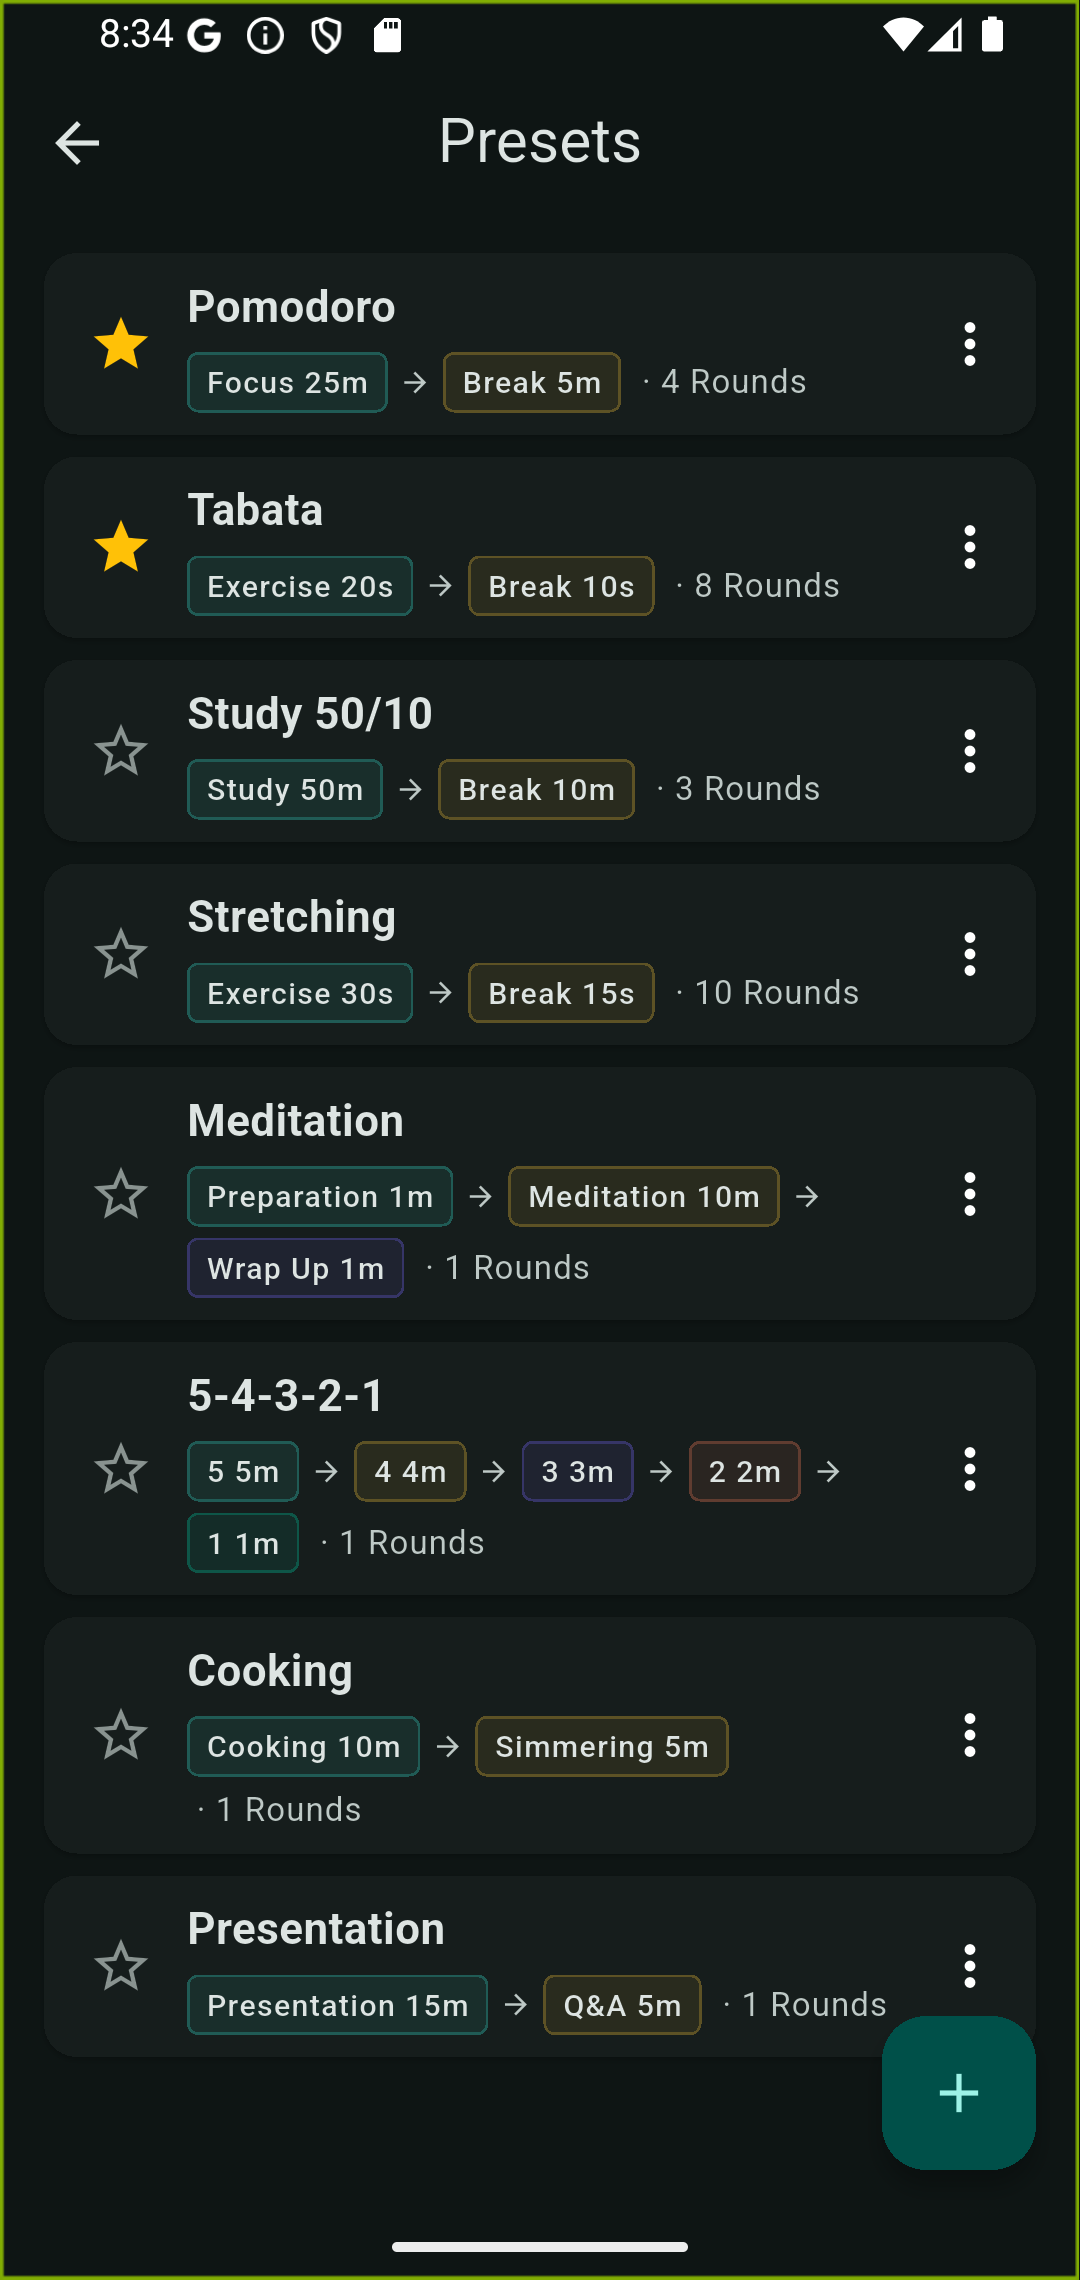
Task: Open more options for Stretching preset
Action: [x=969, y=954]
